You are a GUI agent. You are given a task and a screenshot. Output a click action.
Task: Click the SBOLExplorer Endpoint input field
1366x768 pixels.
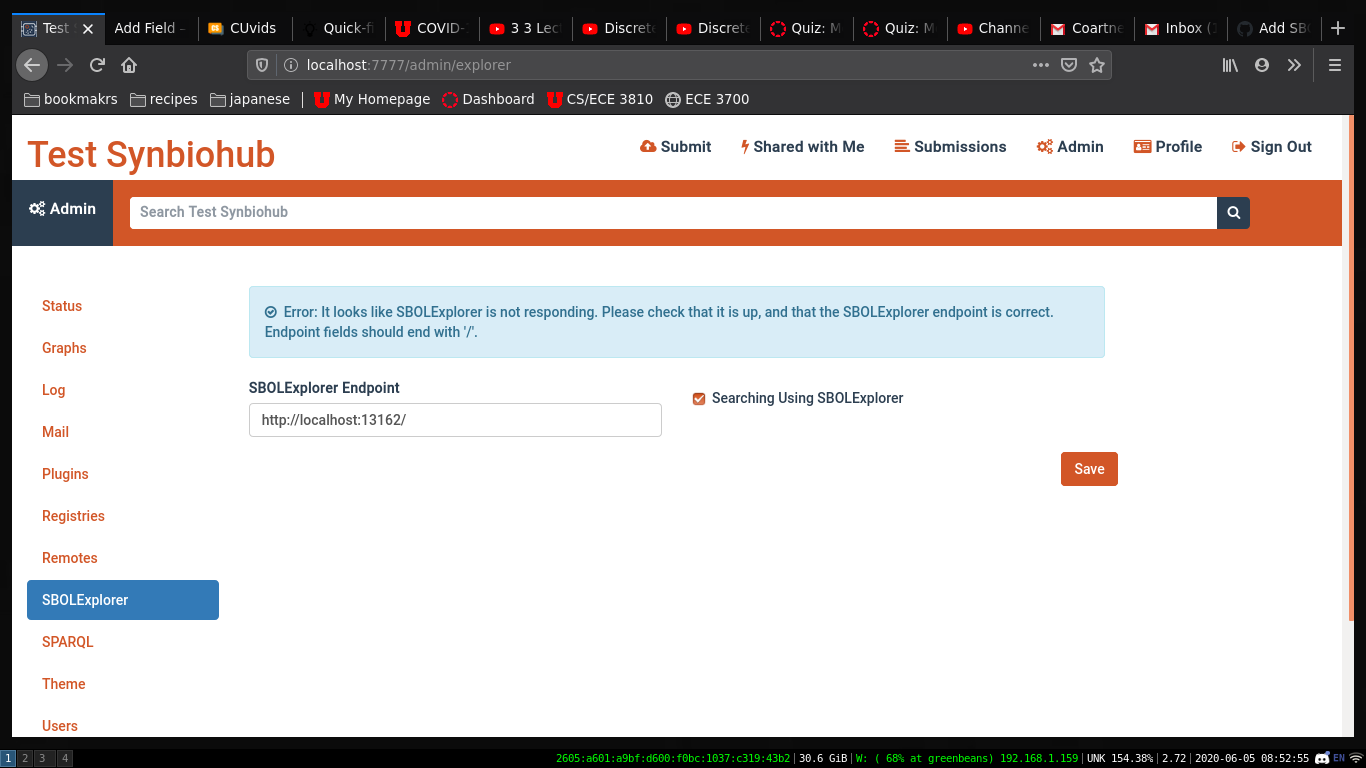pyautogui.click(x=455, y=420)
